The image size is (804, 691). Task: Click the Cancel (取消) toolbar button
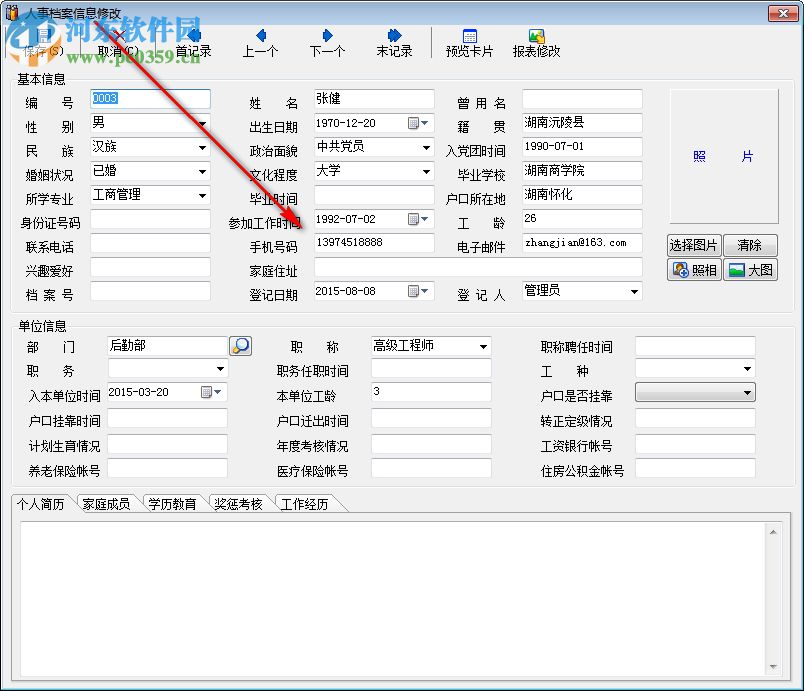pos(118,43)
